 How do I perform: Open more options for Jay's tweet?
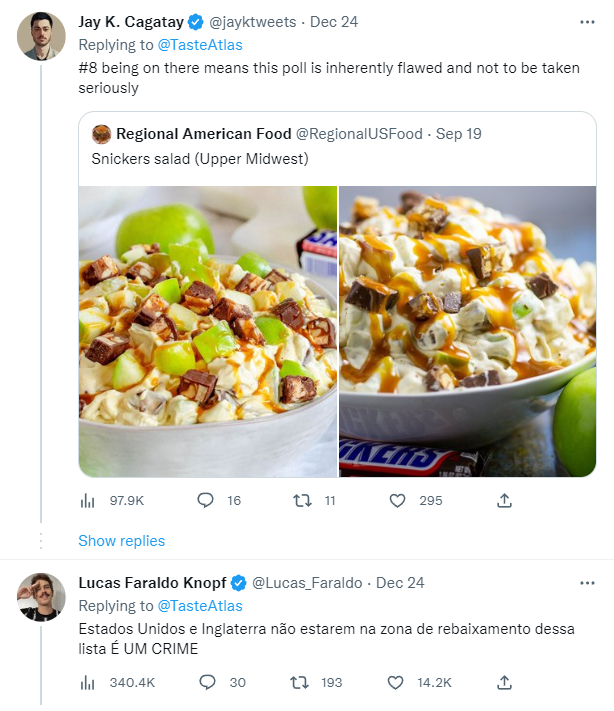coord(587,22)
